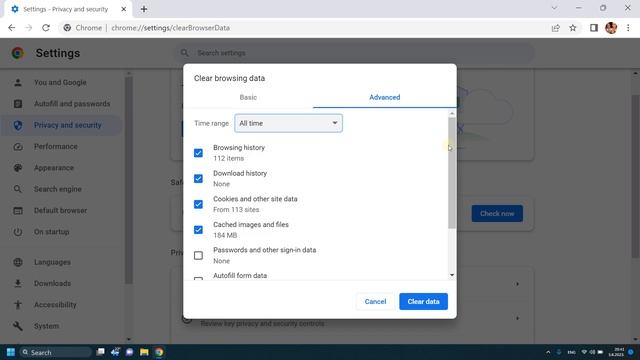Click the Cancel button
This screenshot has width=640, height=360.
pyautogui.click(x=375, y=301)
